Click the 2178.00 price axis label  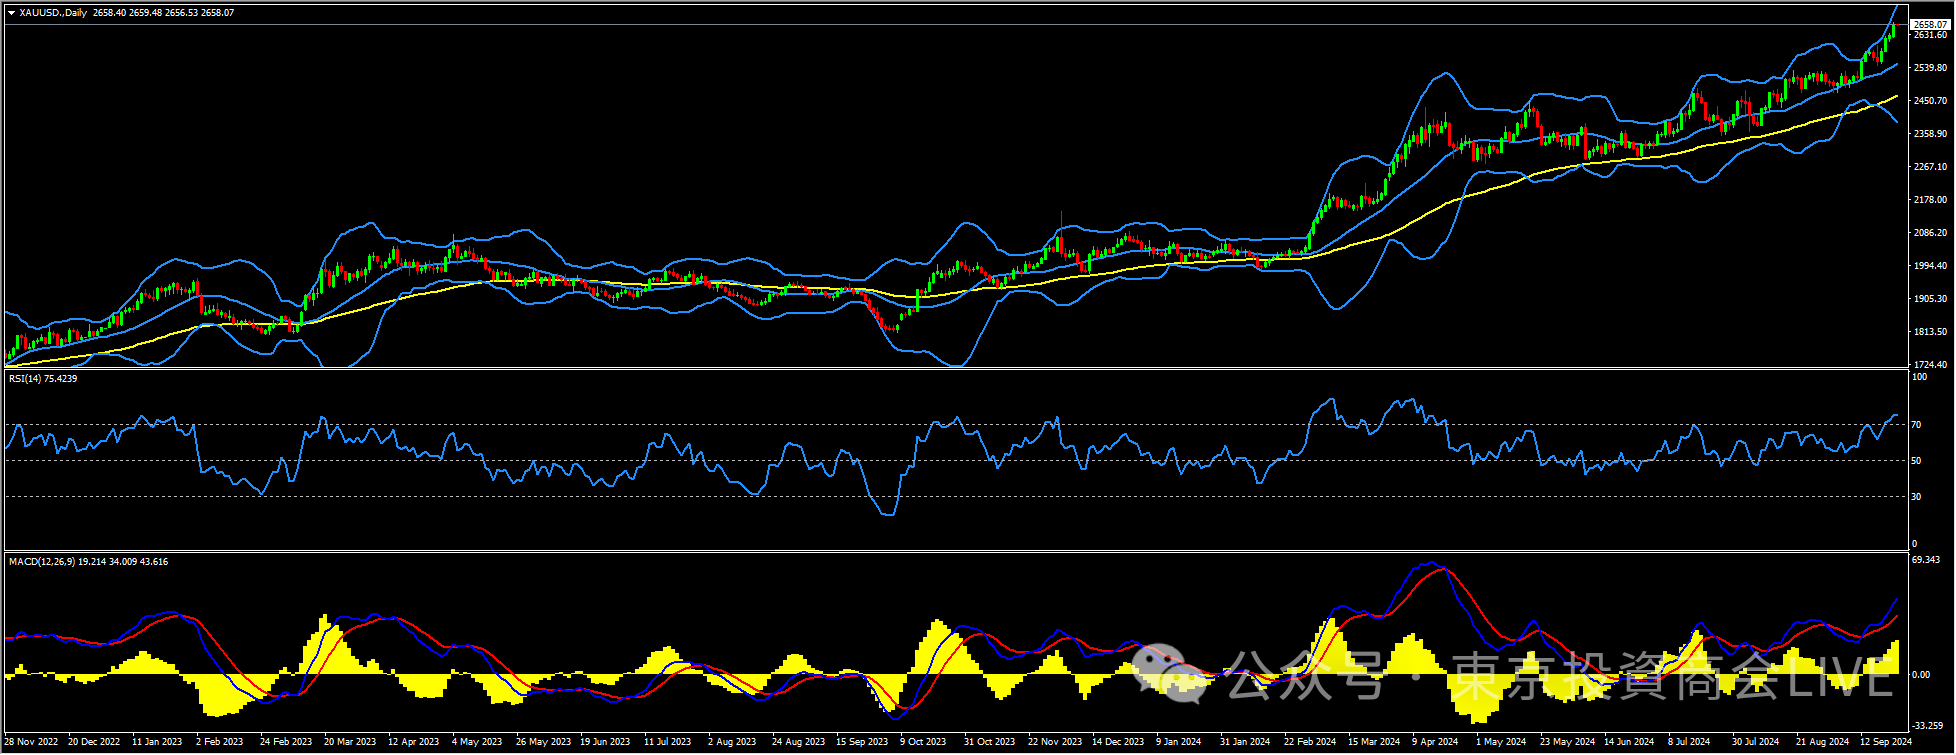click(1929, 200)
